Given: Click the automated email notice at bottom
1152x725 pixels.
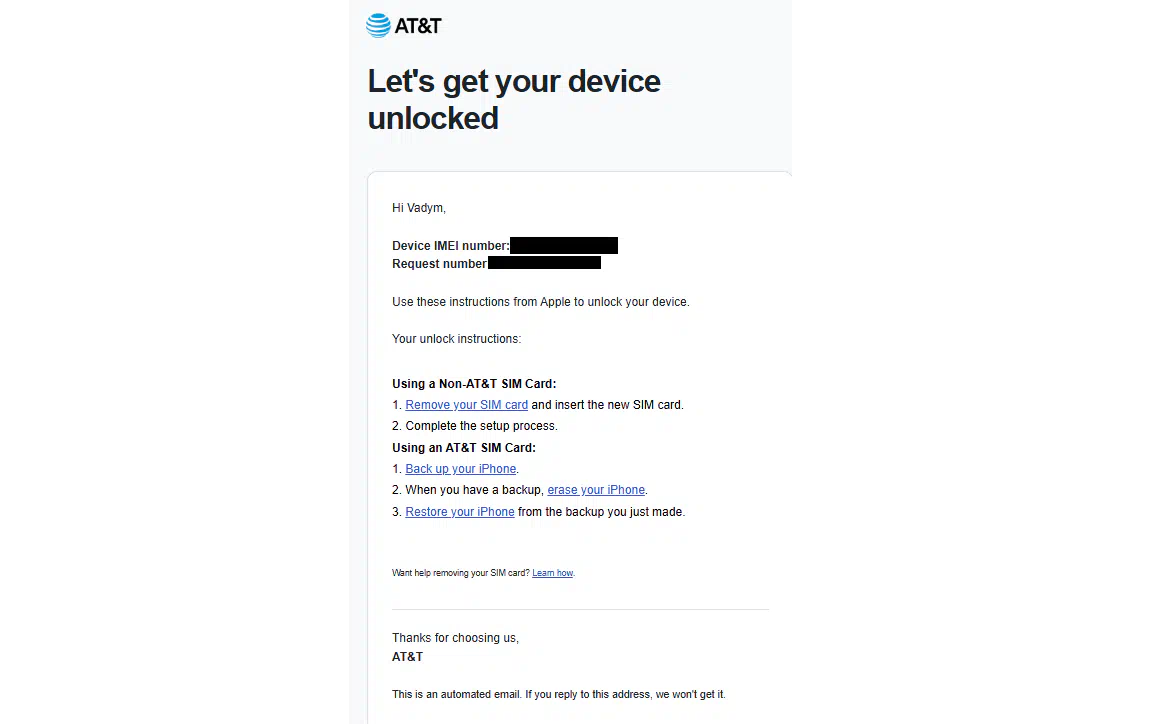Looking at the screenshot, I should pos(558,694).
